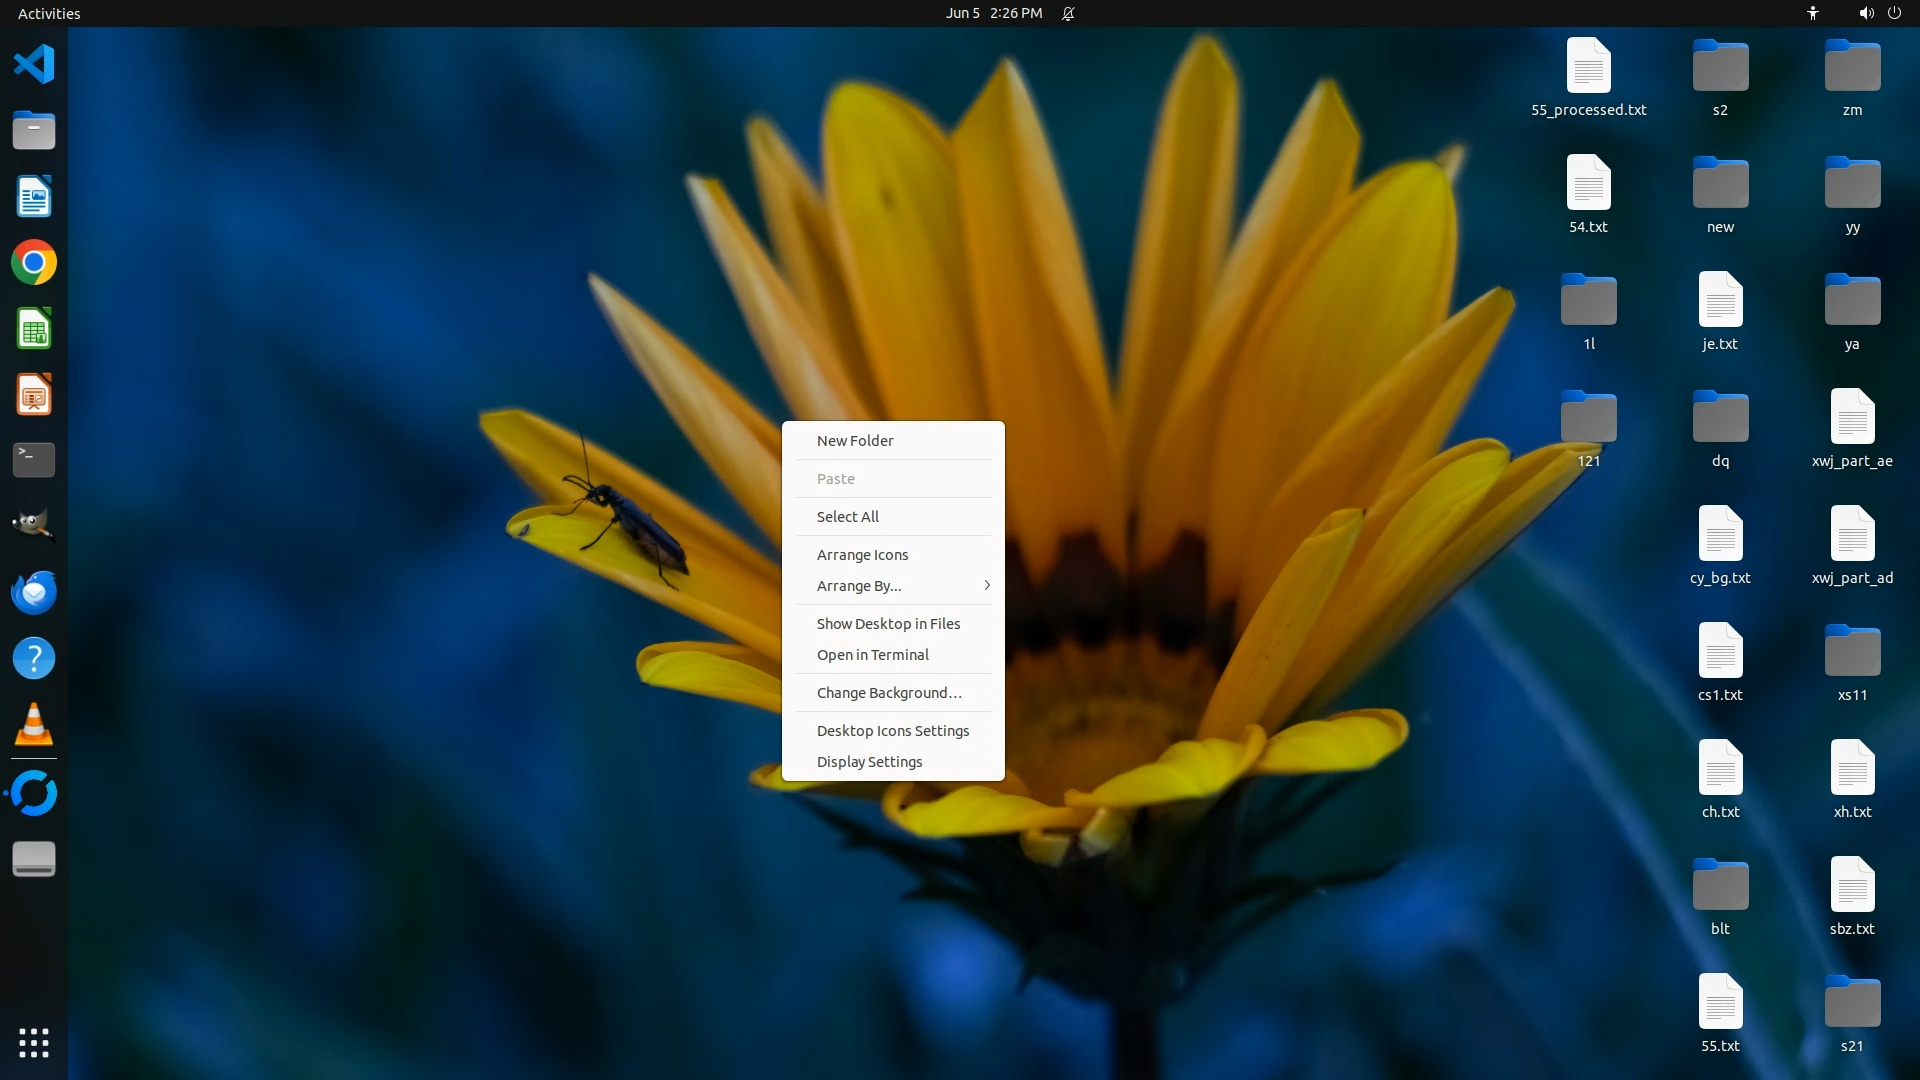Expand the Arrange By submenu arrow
This screenshot has width=1920, height=1080.
click(986, 586)
